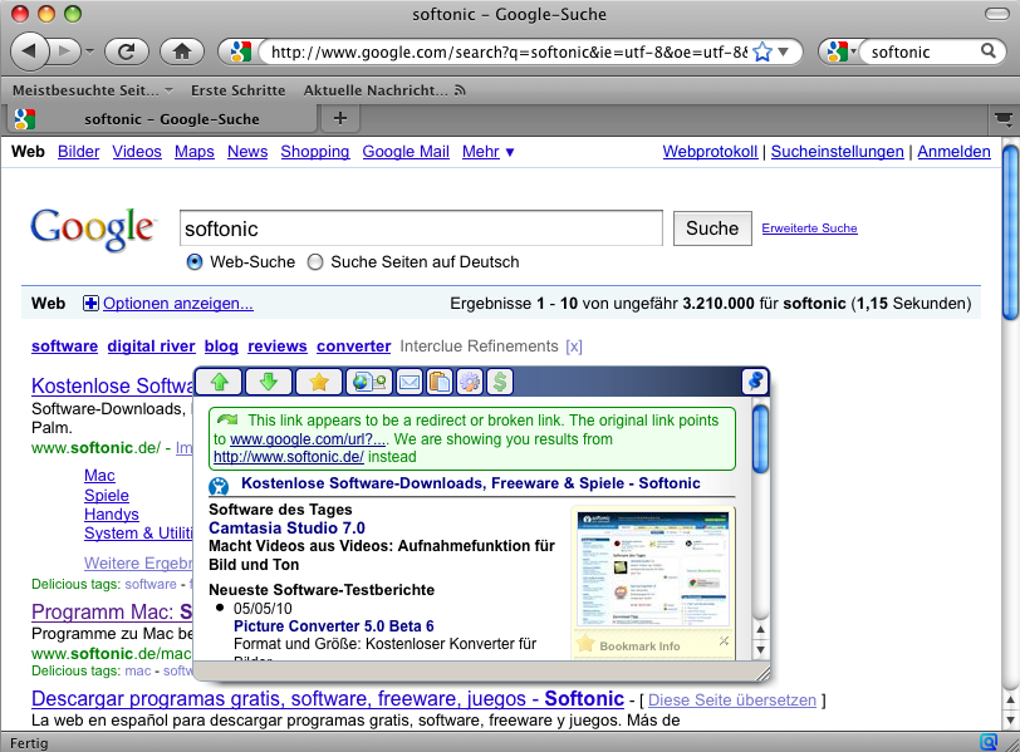Pin the popup with the blue pushpin icon
1020x752 pixels.
point(755,381)
